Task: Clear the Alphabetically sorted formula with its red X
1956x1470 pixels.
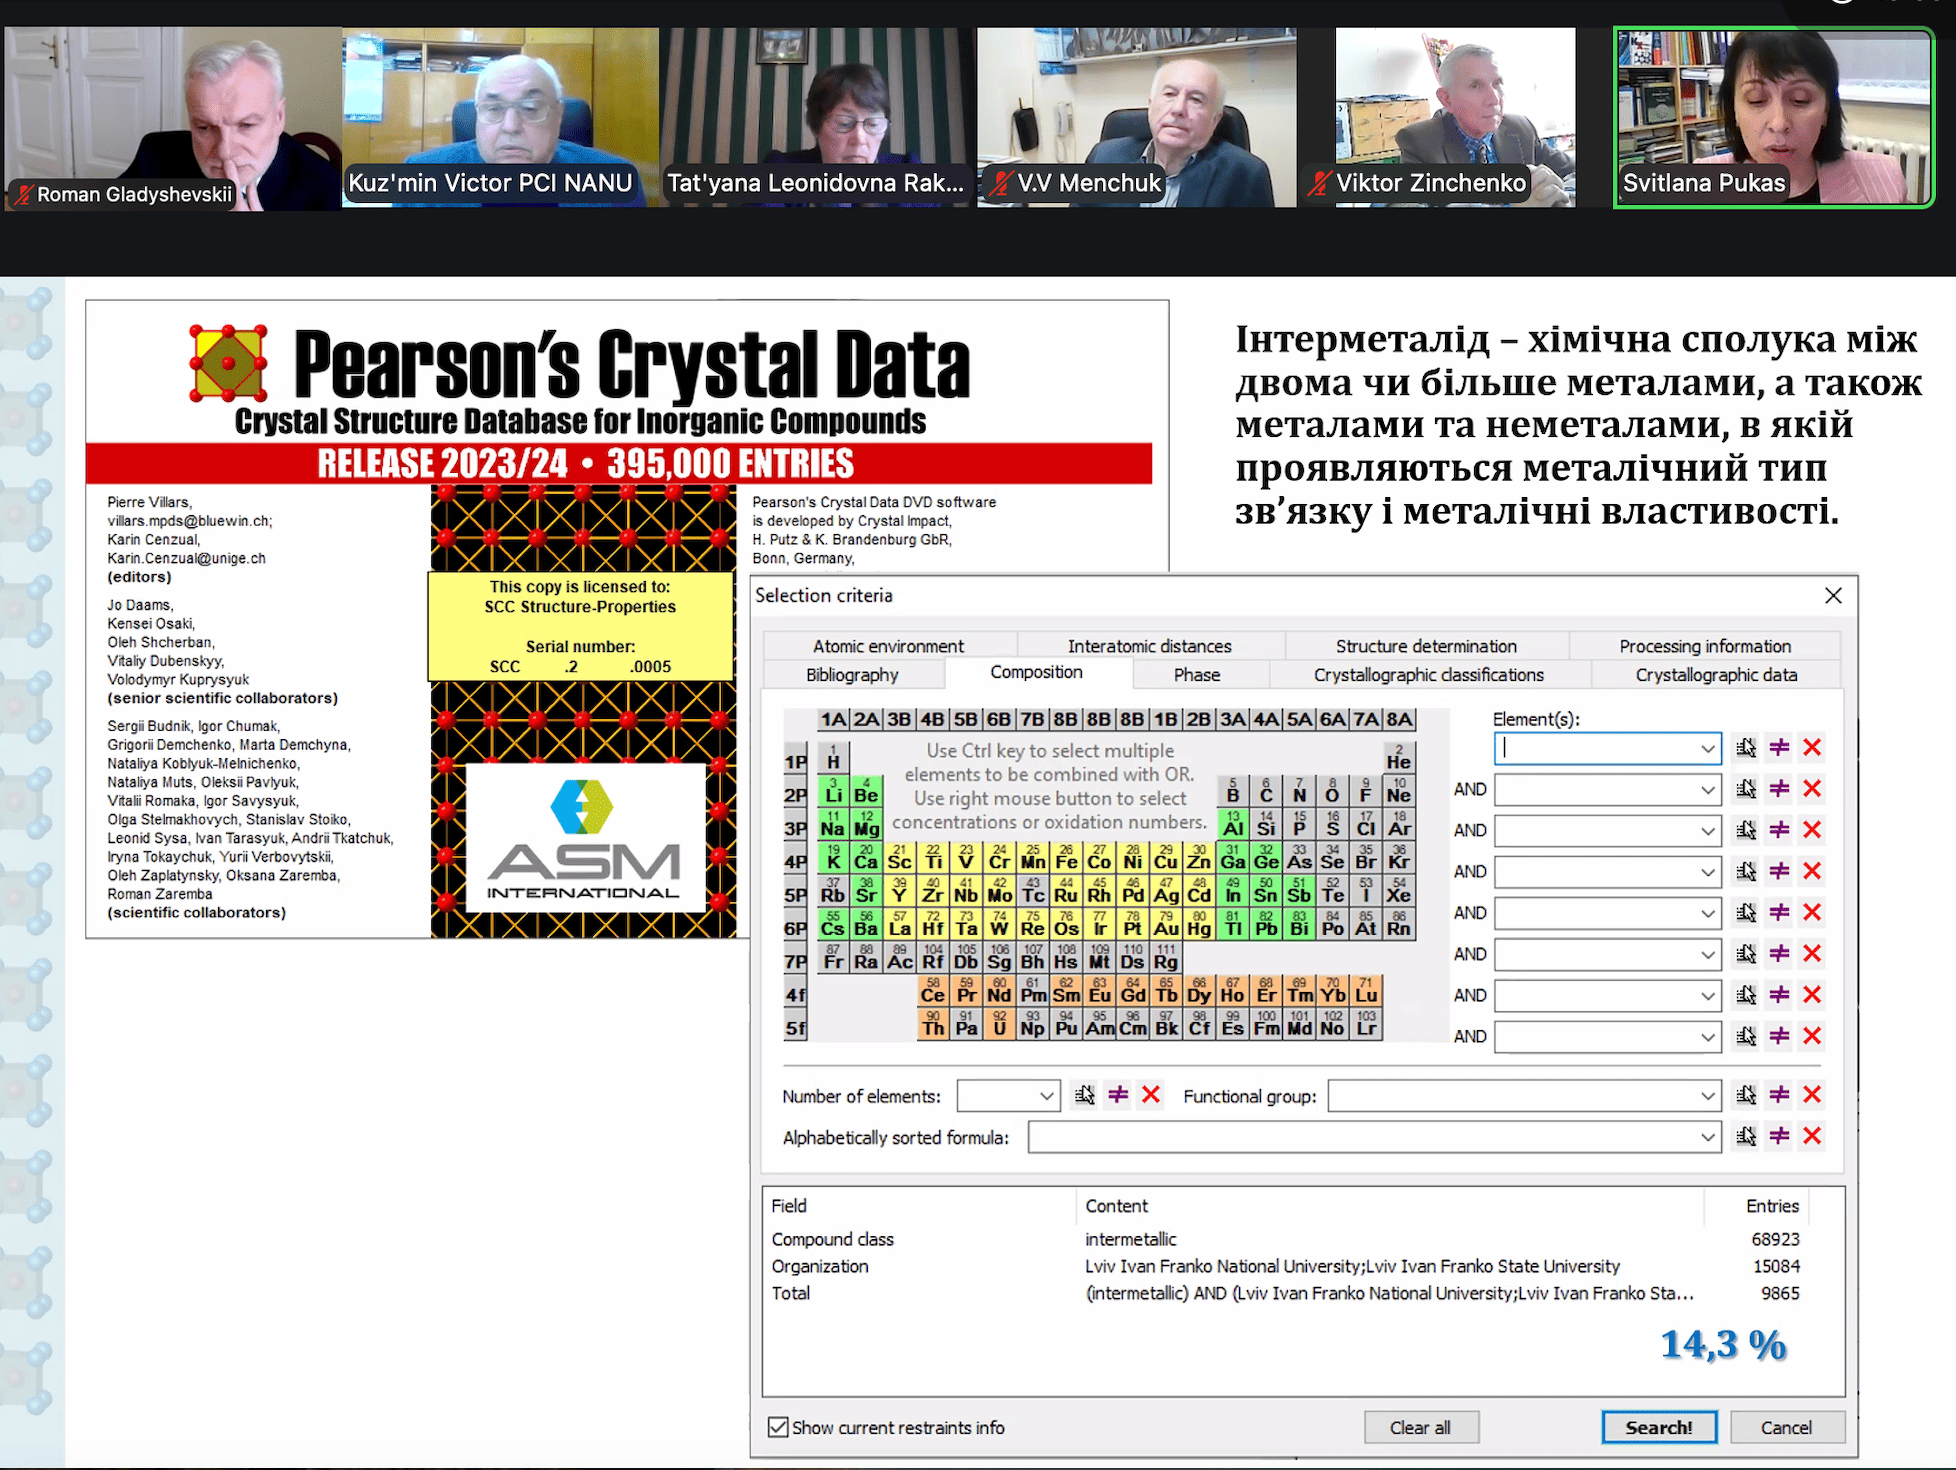Action: [1812, 1136]
